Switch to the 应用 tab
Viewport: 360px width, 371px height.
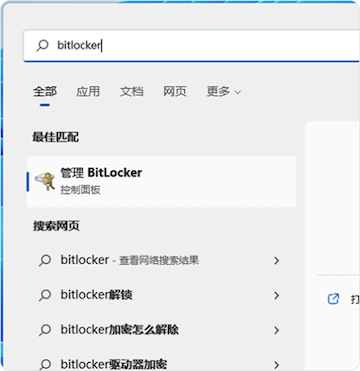(88, 91)
